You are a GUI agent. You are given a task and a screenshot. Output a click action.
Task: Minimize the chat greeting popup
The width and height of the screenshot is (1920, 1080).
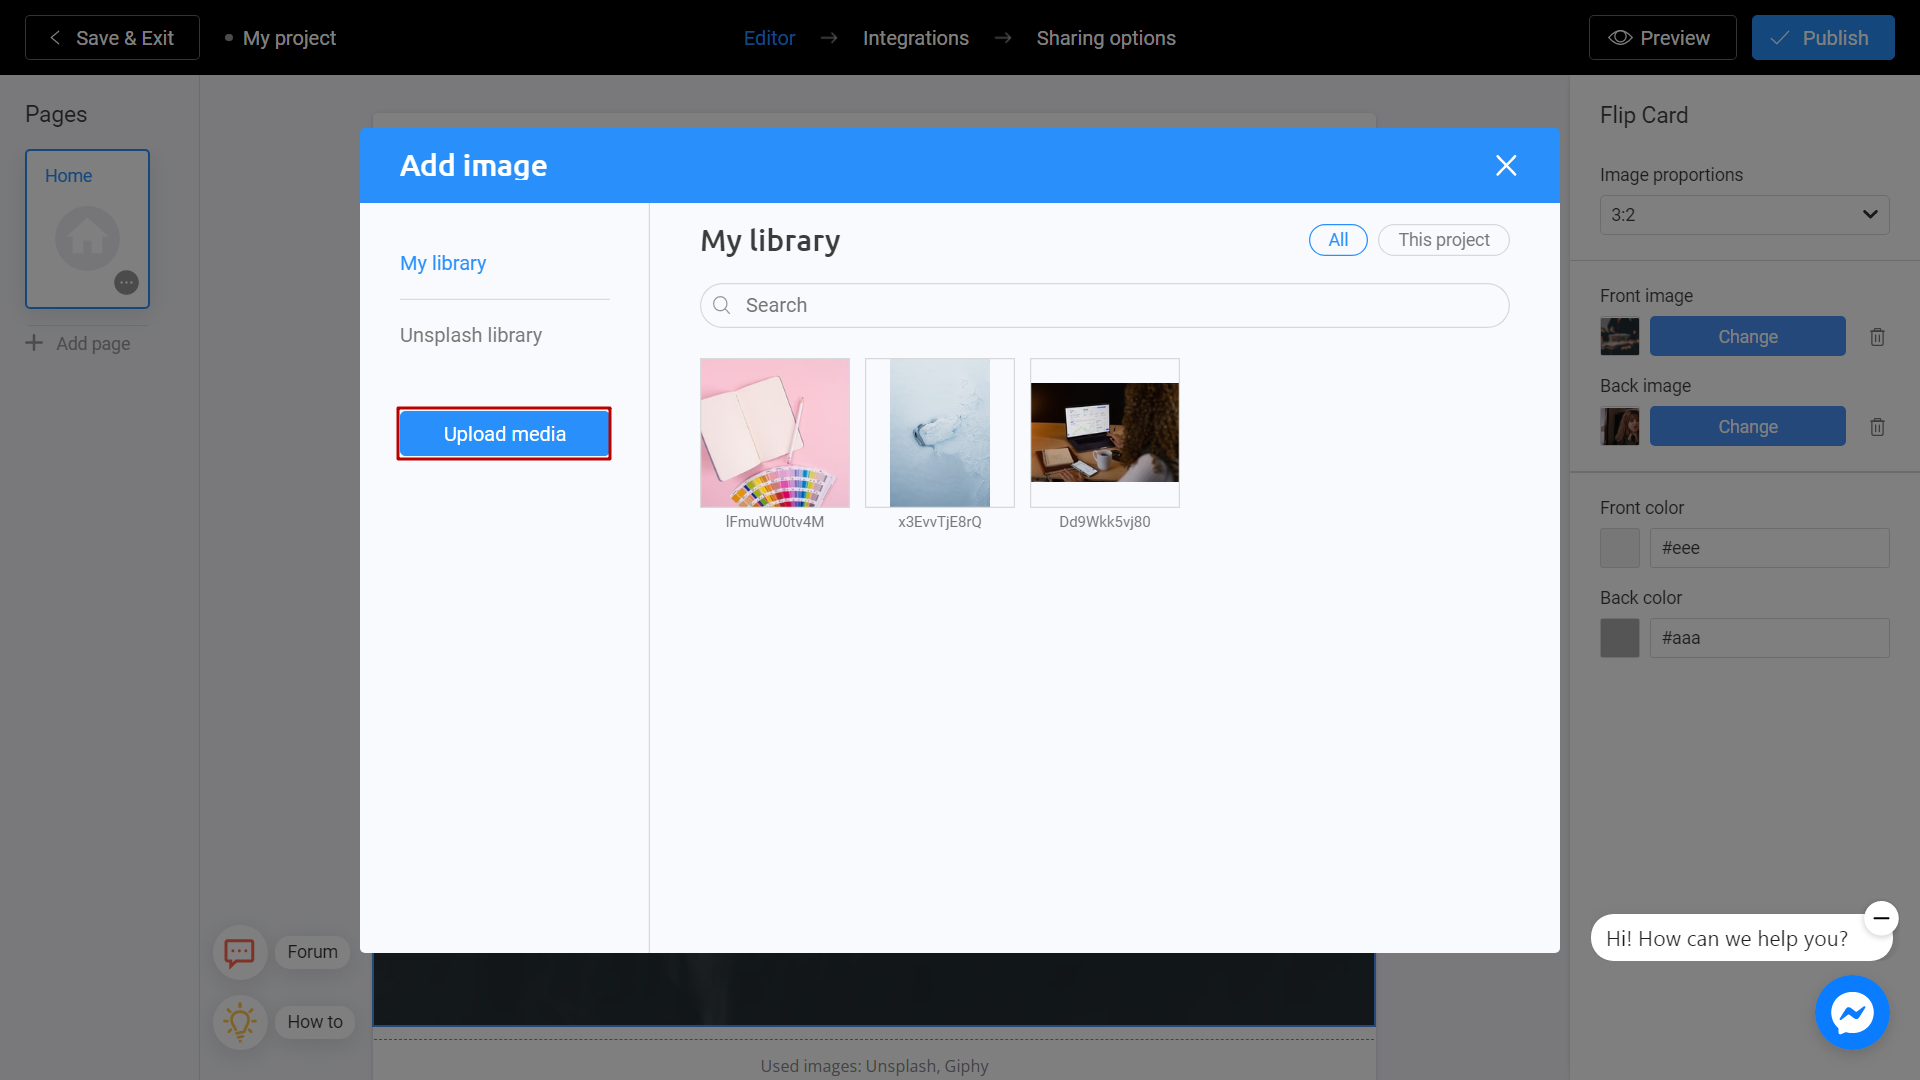(1880, 918)
